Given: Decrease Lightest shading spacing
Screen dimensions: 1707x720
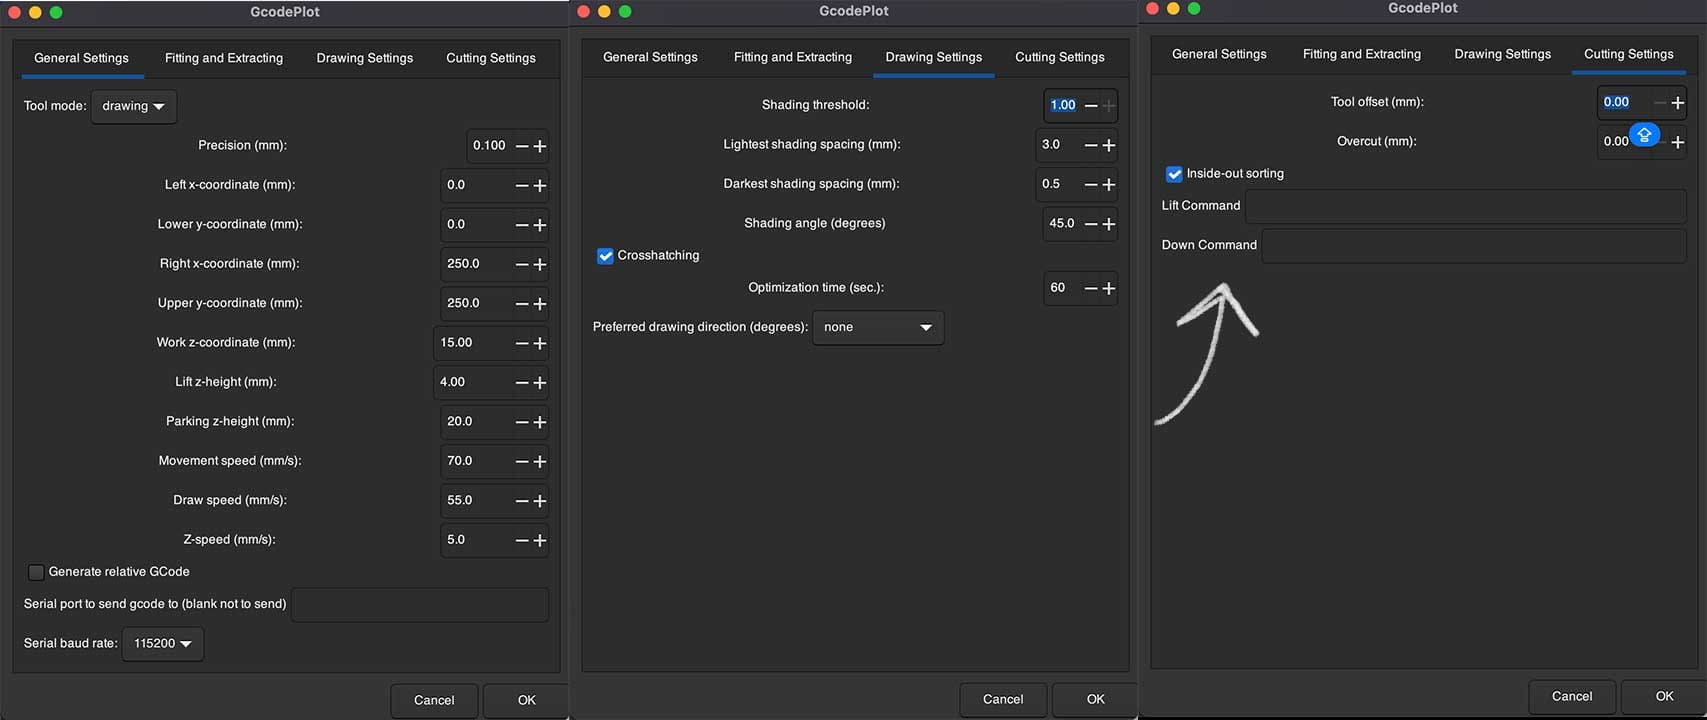Looking at the screenshot, I should click(x=1091, y=145).
